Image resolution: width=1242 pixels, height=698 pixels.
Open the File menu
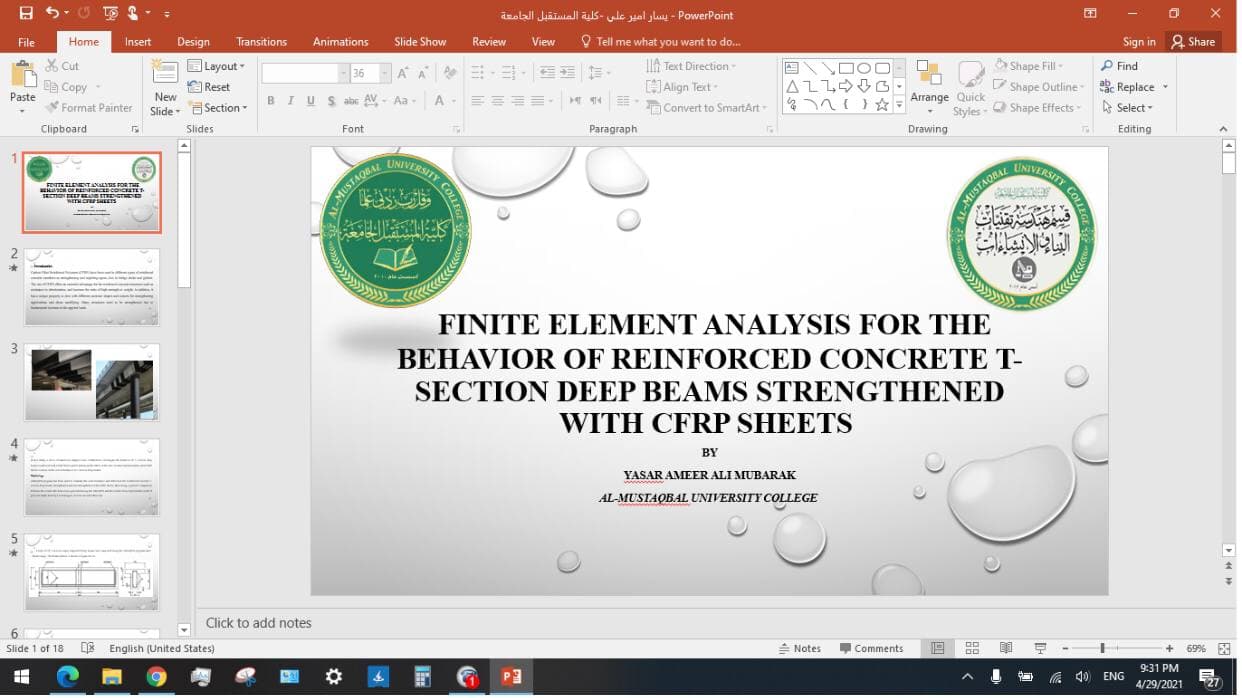[x=26, y=42]
